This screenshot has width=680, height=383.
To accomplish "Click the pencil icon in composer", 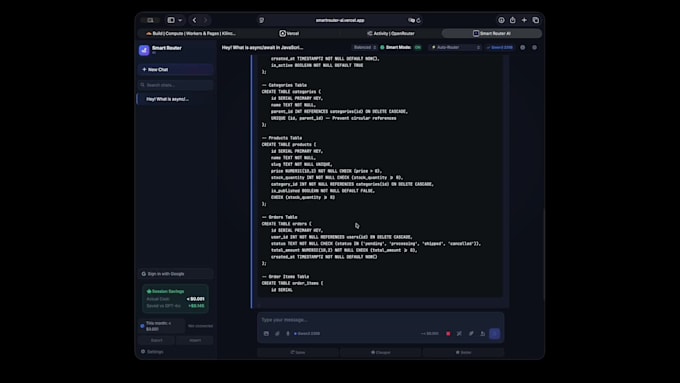I will [471, 334].
